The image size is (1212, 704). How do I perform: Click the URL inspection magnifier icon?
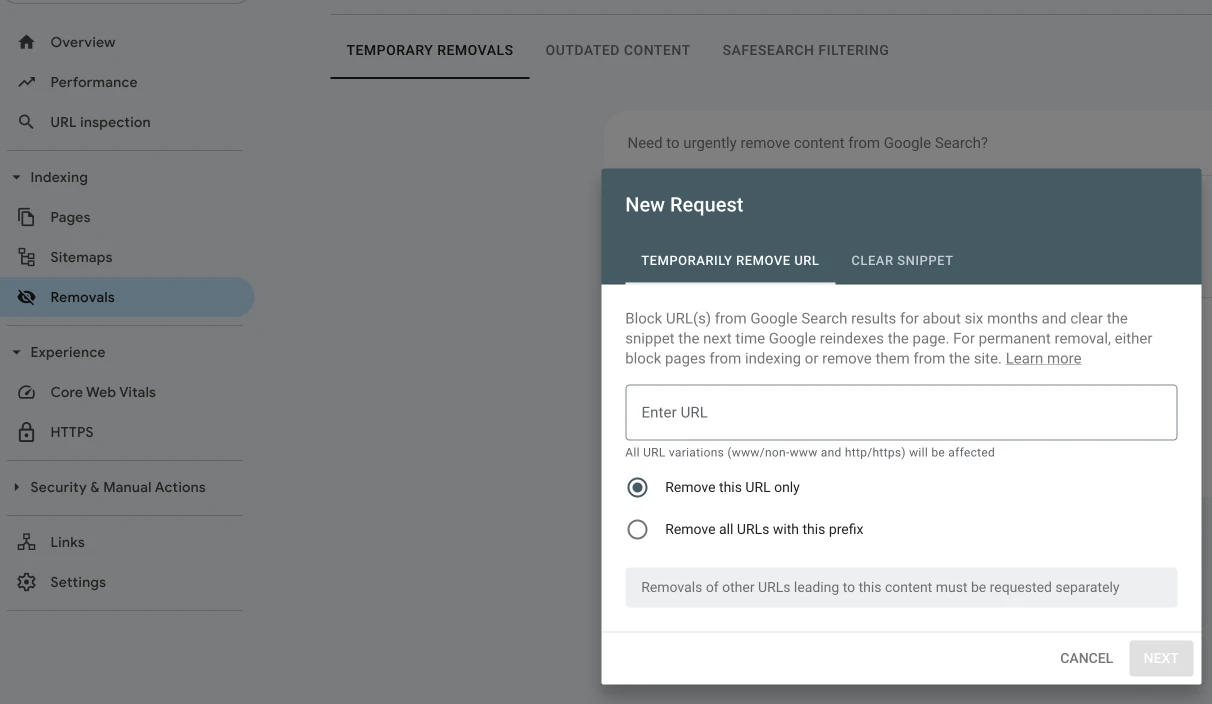pos(27,122)
